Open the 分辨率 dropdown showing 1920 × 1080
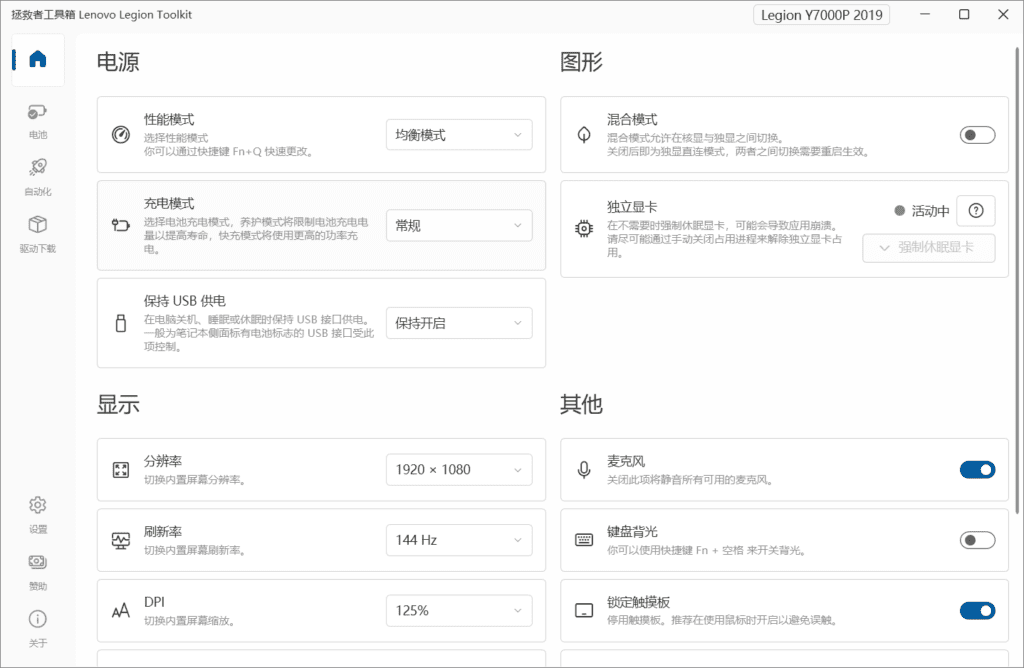This screenshot has height=668, width=1024. coord(459,469)
